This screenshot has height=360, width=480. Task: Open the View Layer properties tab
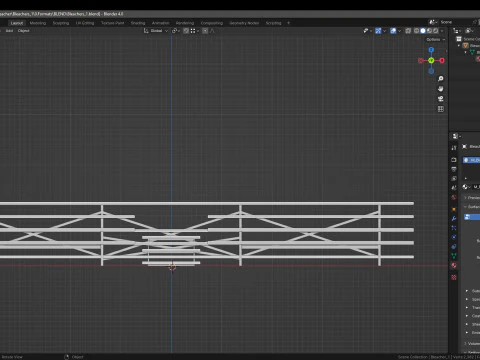point(454,179)
